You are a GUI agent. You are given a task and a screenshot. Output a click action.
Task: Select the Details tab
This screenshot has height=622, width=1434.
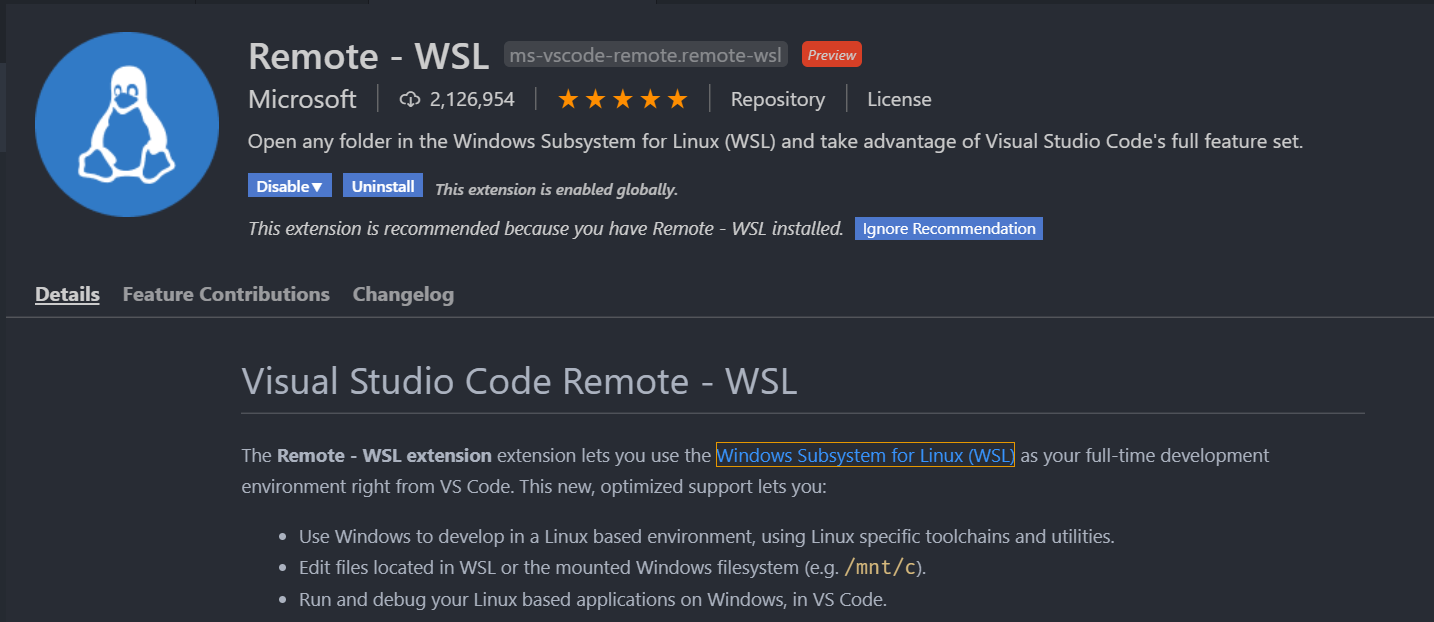[67, 294]
